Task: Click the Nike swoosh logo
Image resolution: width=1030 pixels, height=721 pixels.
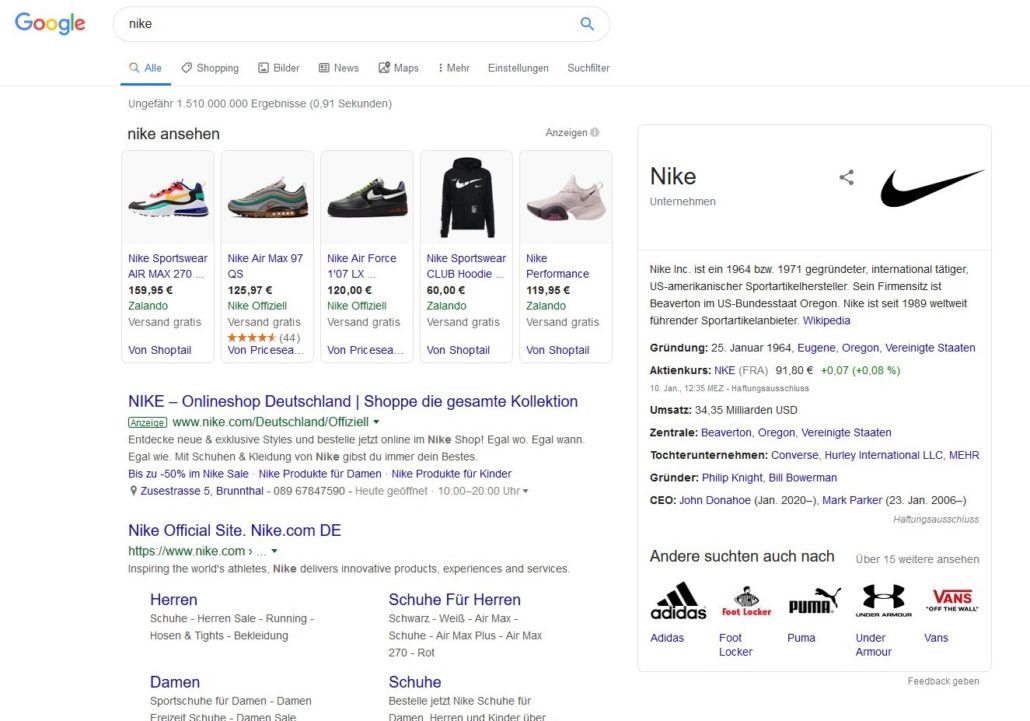Action: [x=932, y=188]
